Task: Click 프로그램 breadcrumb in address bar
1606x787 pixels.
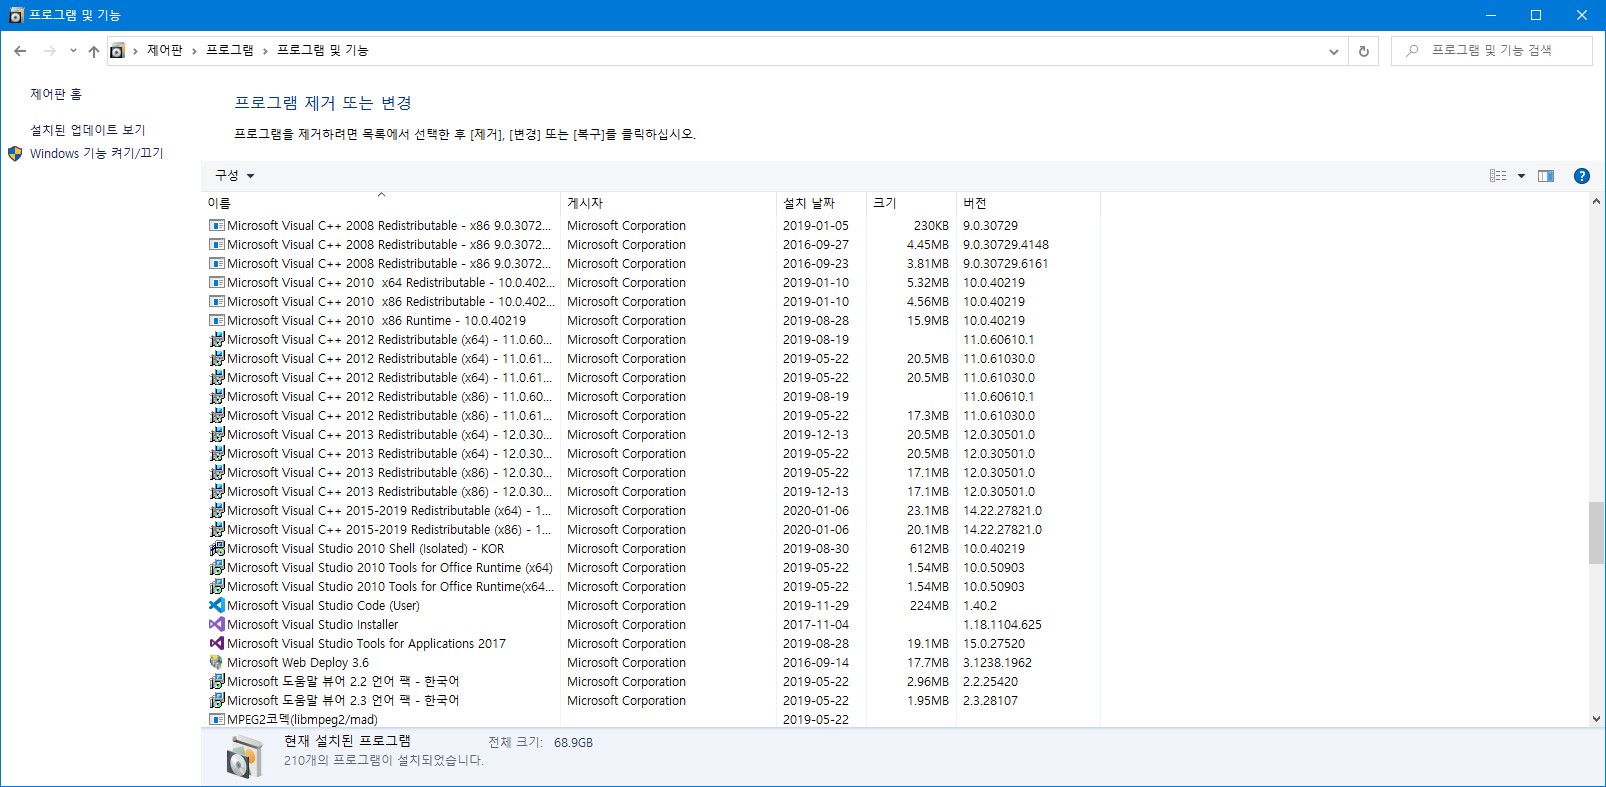Action: 230,50
